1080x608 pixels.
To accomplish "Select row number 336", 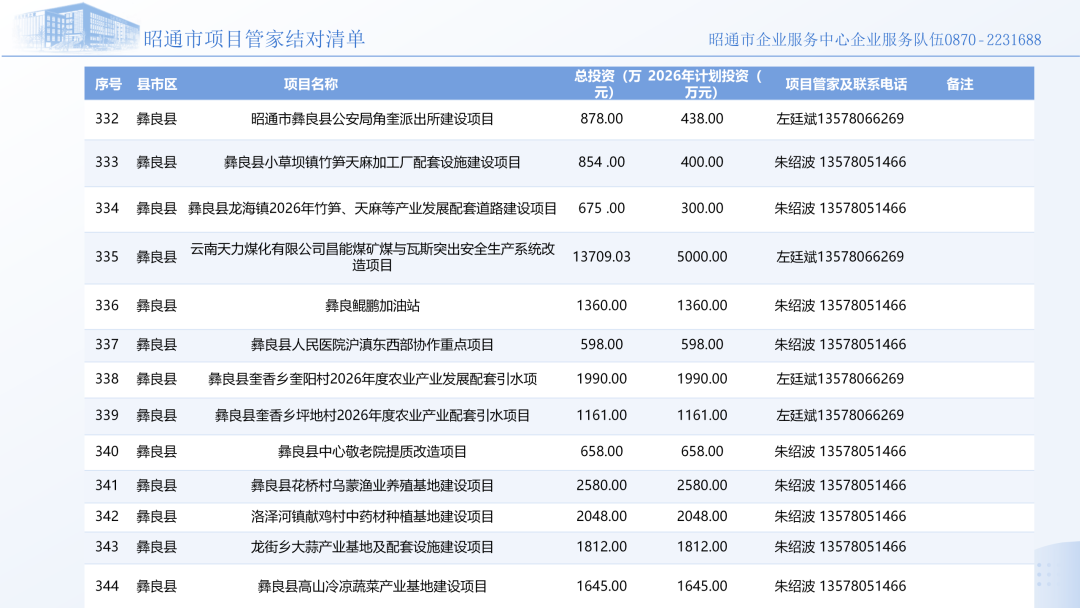I will tap(107, 305).
